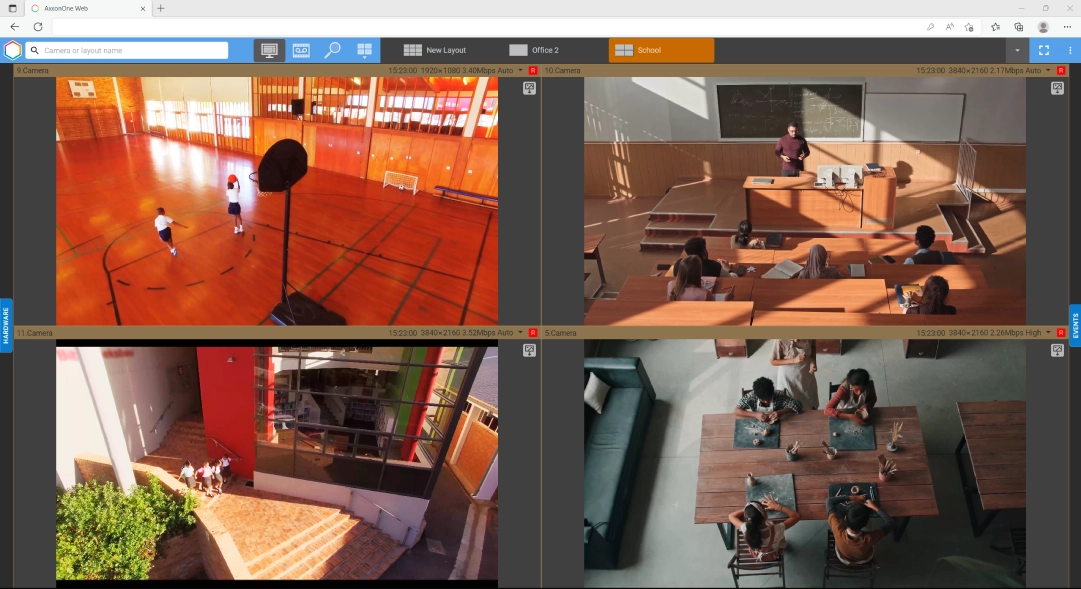Open the archive search magnifier tool
The image size is (1081, 589).
click(332, 50)
